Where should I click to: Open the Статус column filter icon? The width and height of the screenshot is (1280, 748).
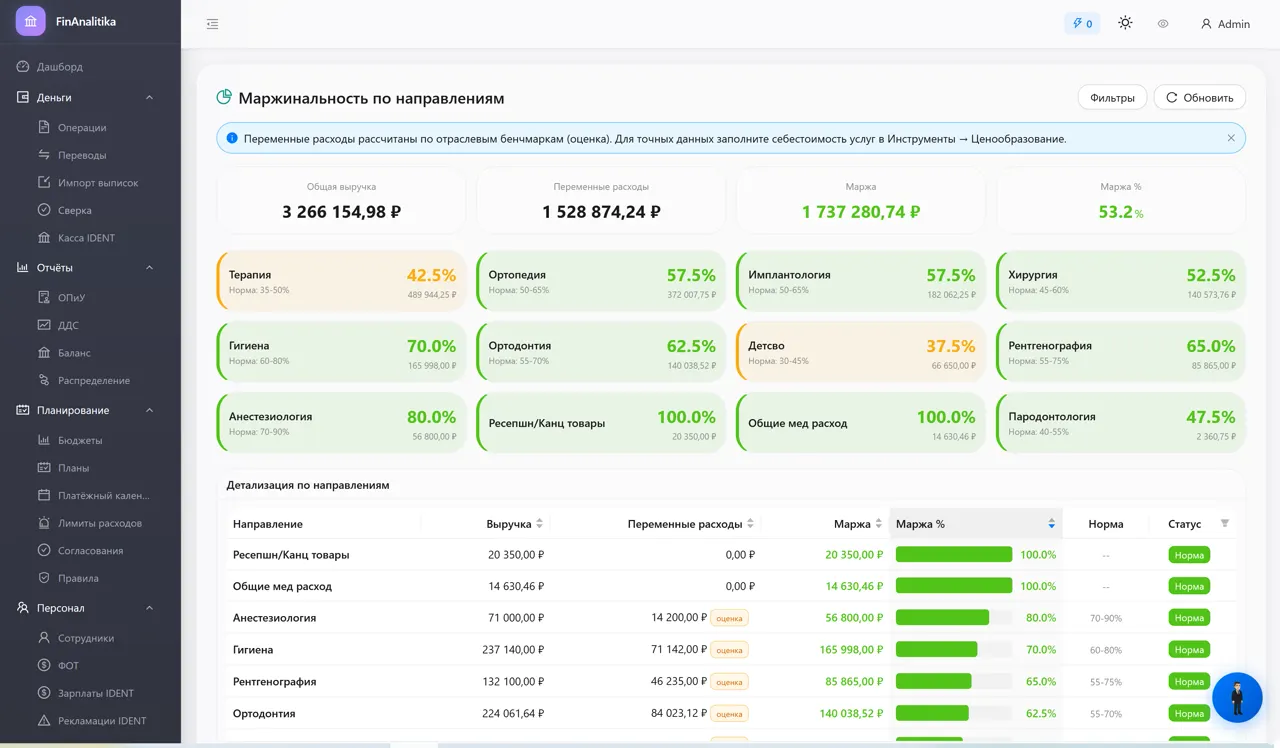(1225, 523)
